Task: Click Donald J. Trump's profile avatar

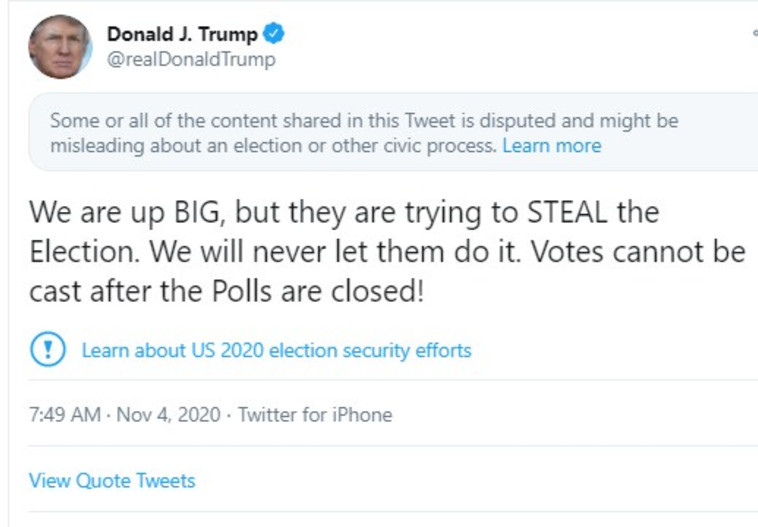Action: click(x=60, y=46)
